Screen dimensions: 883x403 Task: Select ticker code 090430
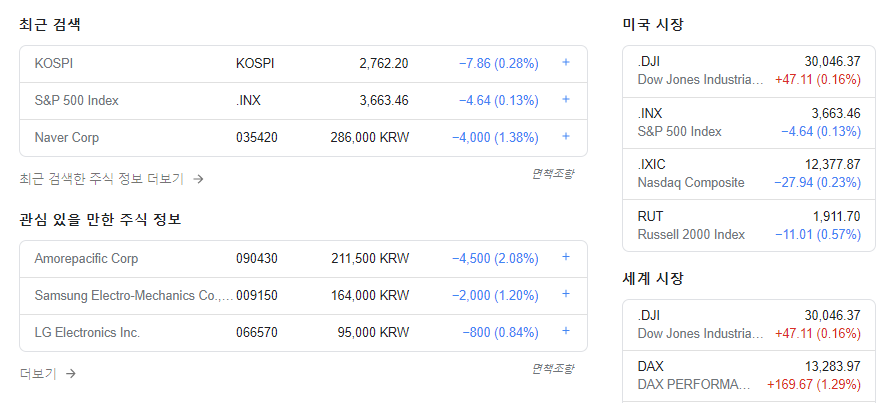coord(257,259)
